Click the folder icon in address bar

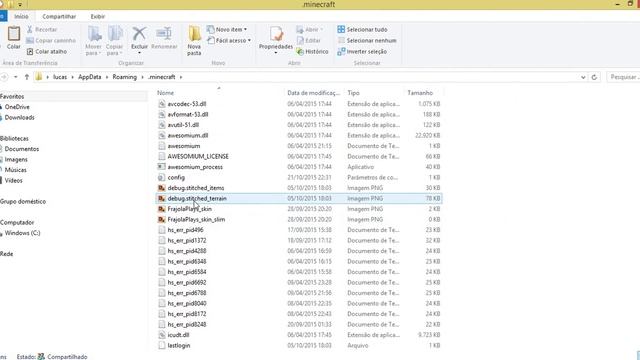(x=39, y=77)
